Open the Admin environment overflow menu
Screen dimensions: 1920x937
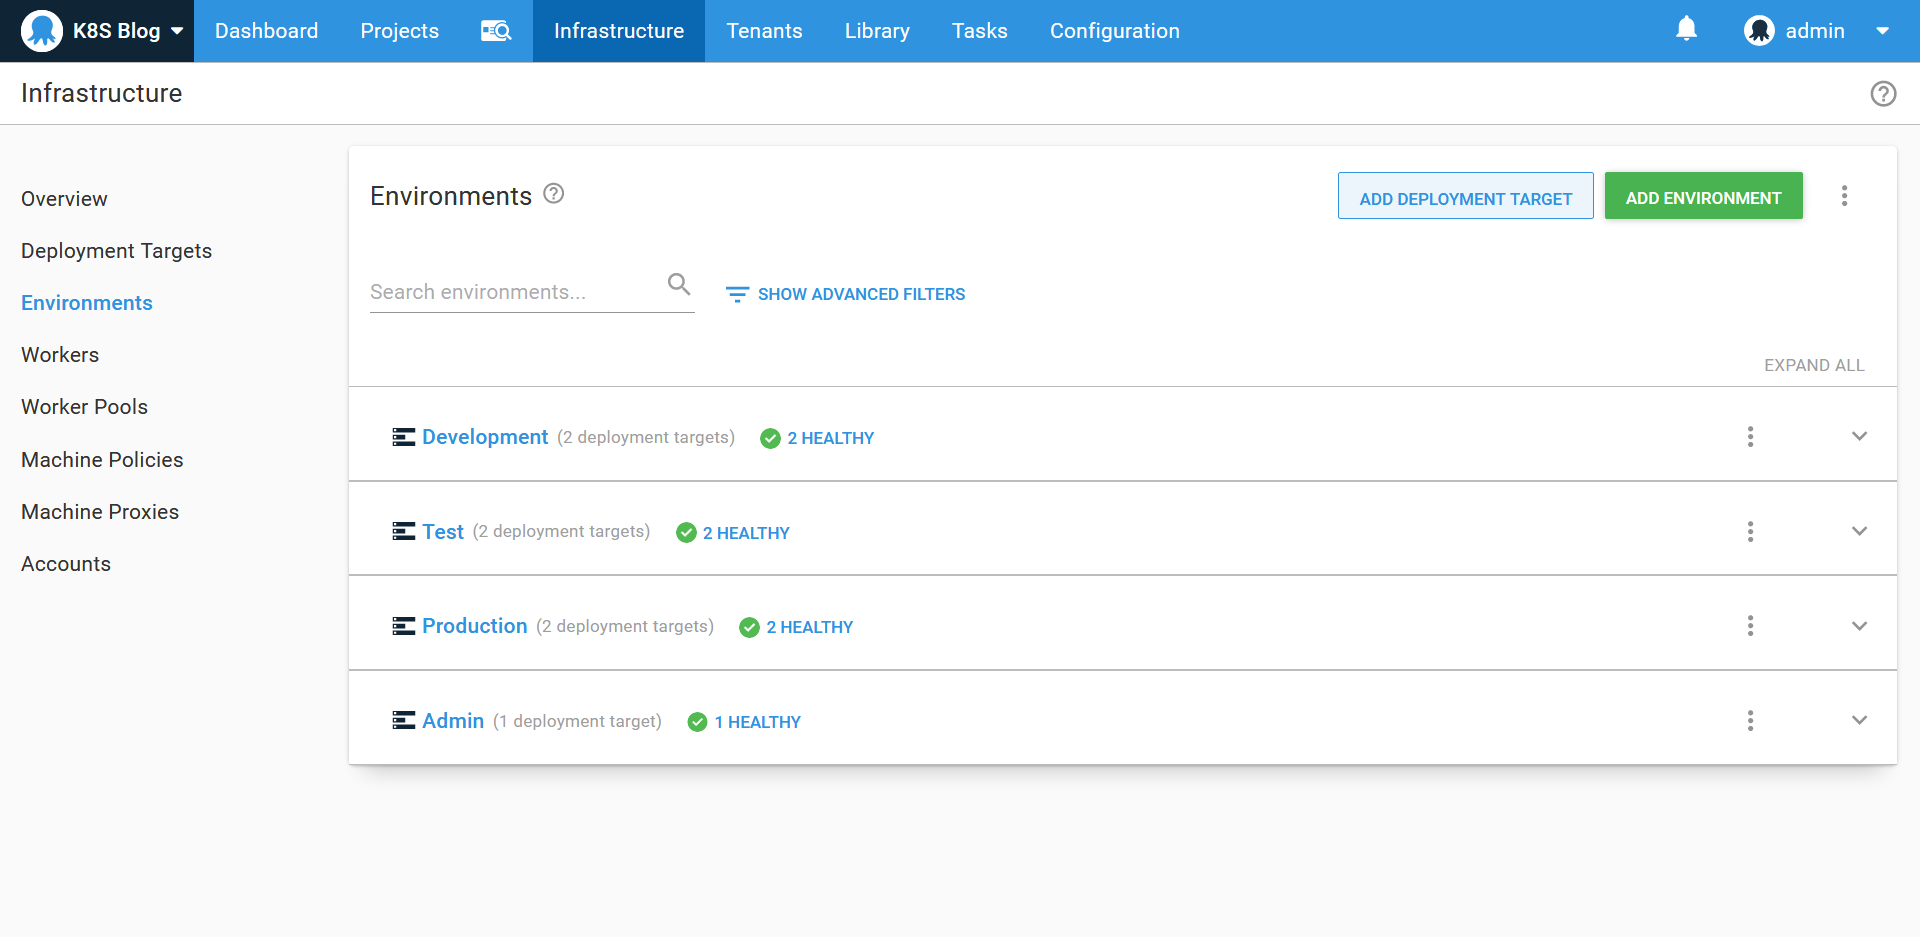tap(1750, 721)
